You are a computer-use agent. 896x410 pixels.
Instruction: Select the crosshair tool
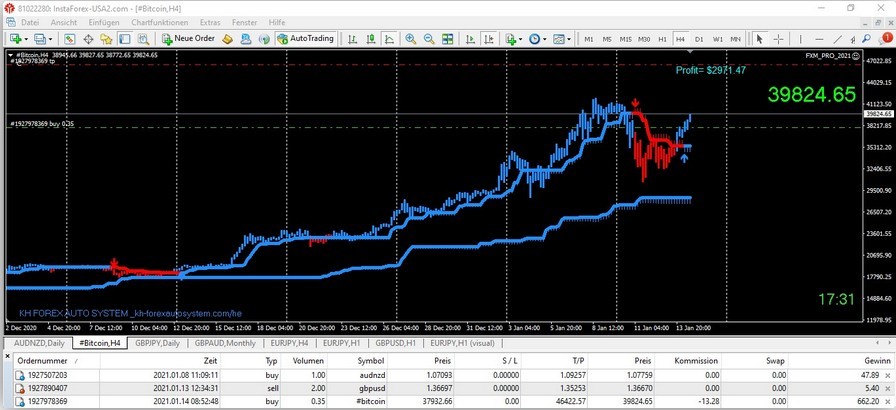point(778,39)
